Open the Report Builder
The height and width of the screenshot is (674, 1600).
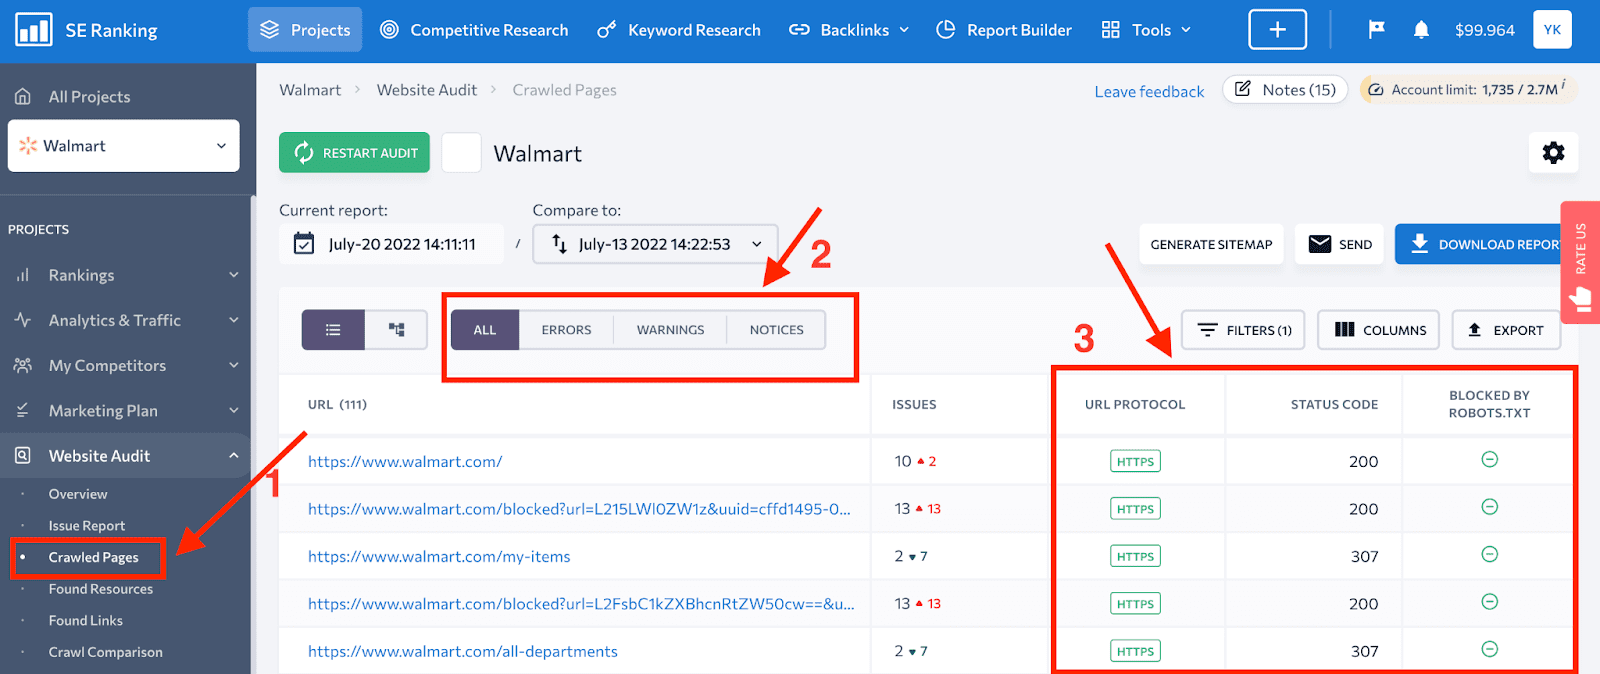pos(1004,30)
